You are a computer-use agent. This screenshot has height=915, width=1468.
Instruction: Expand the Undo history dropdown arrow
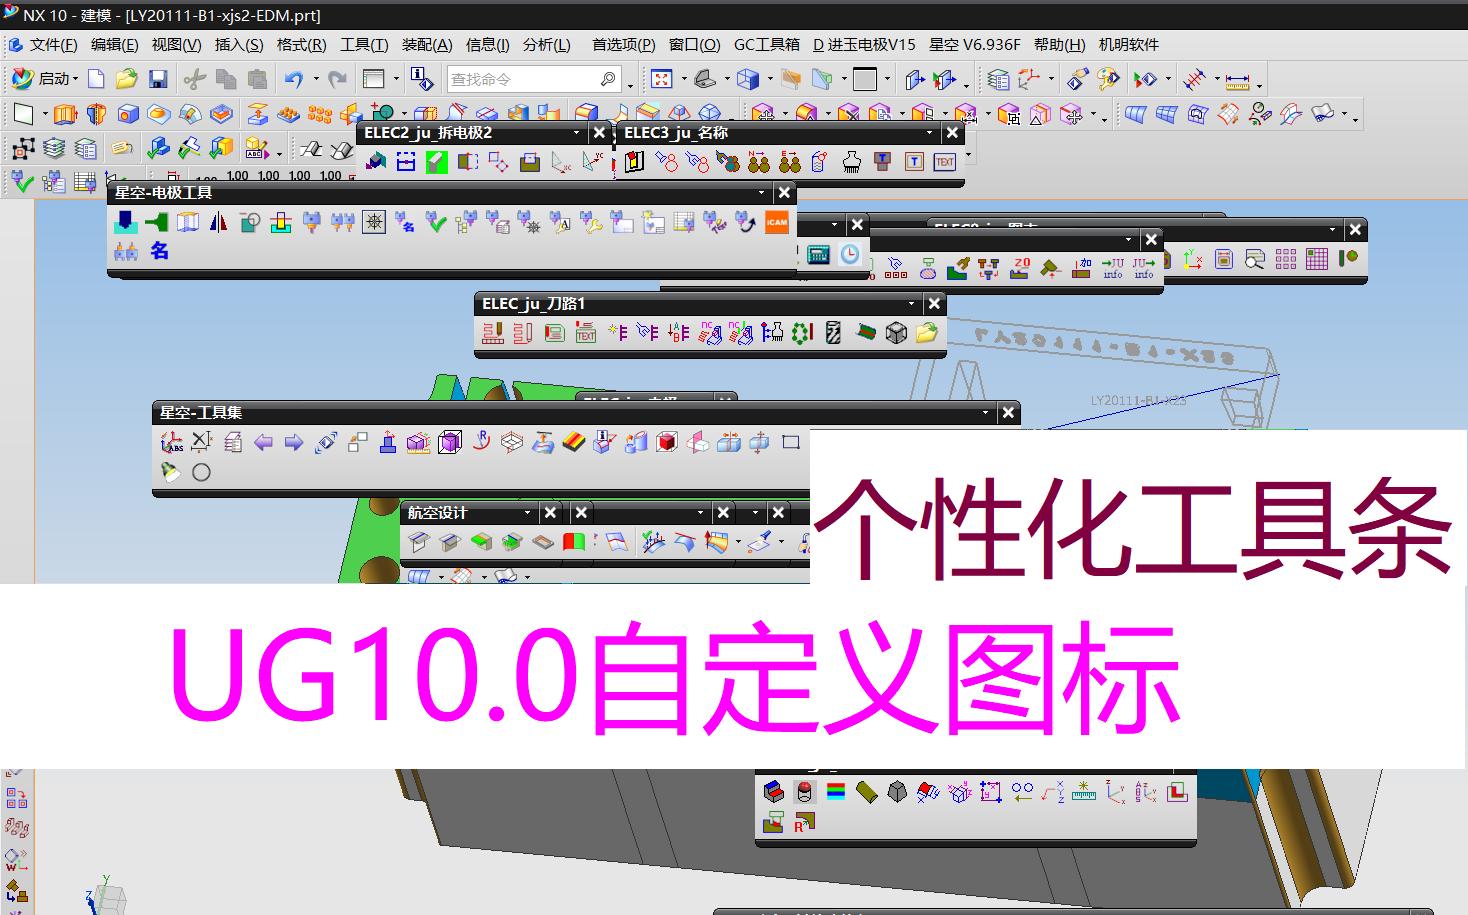point(315,79)
